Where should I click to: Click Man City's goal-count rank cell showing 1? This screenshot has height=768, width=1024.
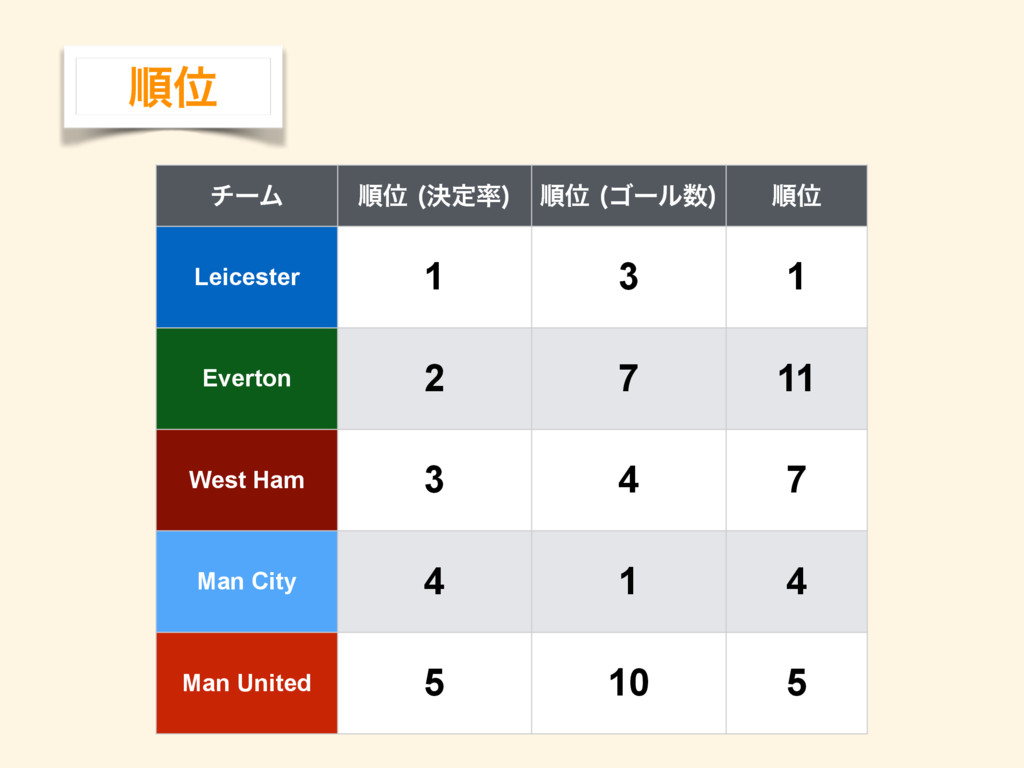click(628, 581)
